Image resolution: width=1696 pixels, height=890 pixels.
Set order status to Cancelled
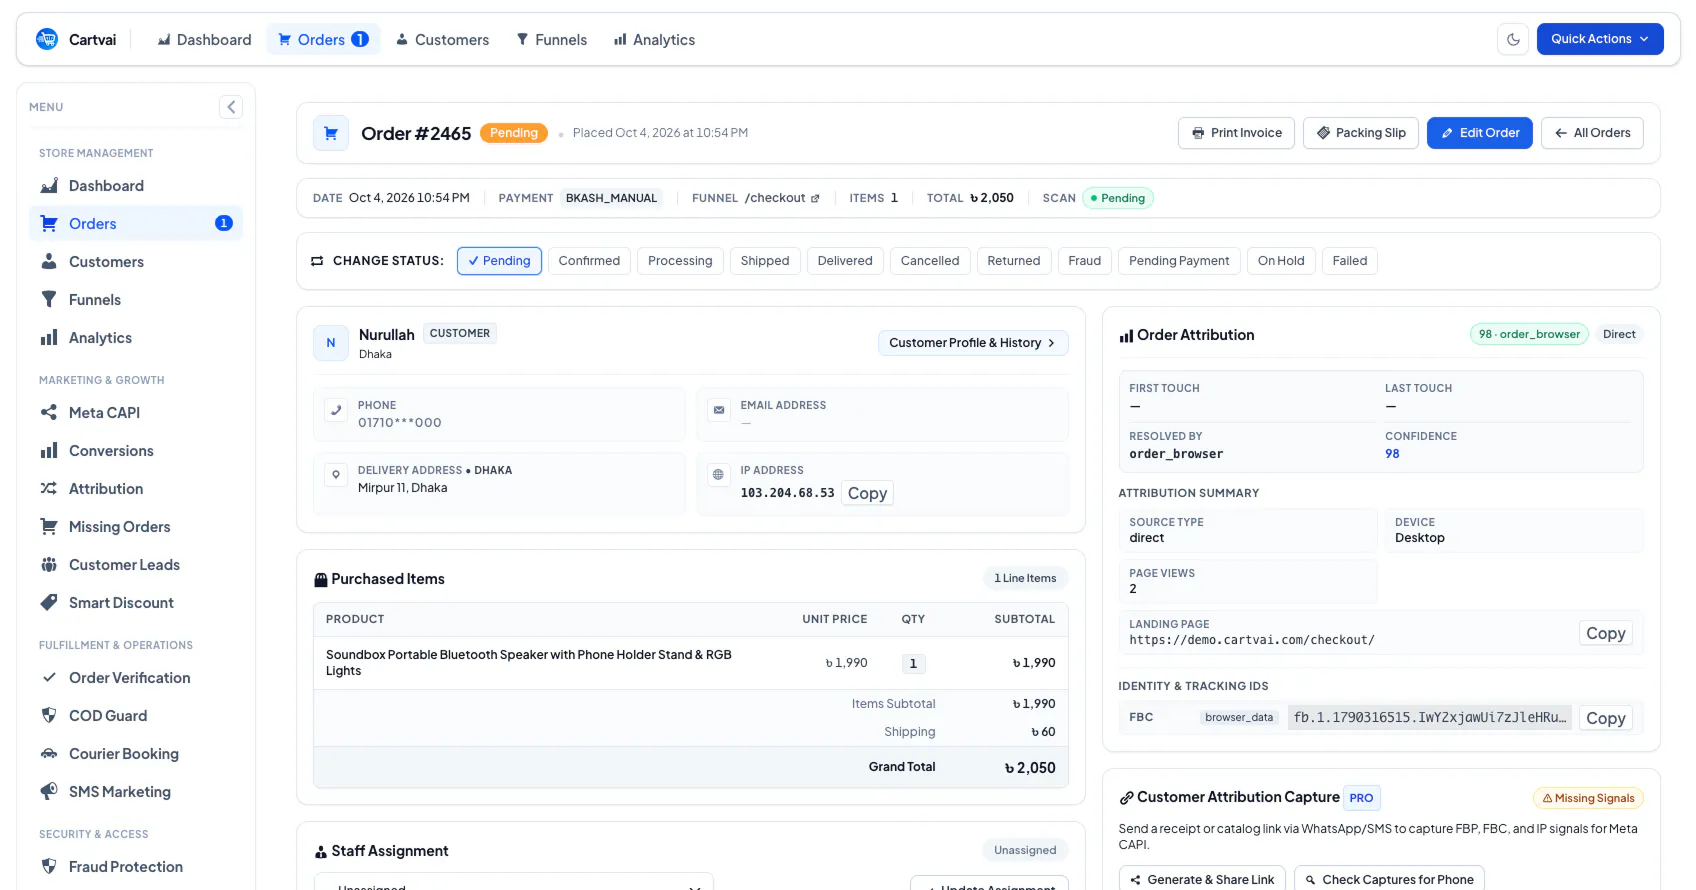[x=930, y=261]
